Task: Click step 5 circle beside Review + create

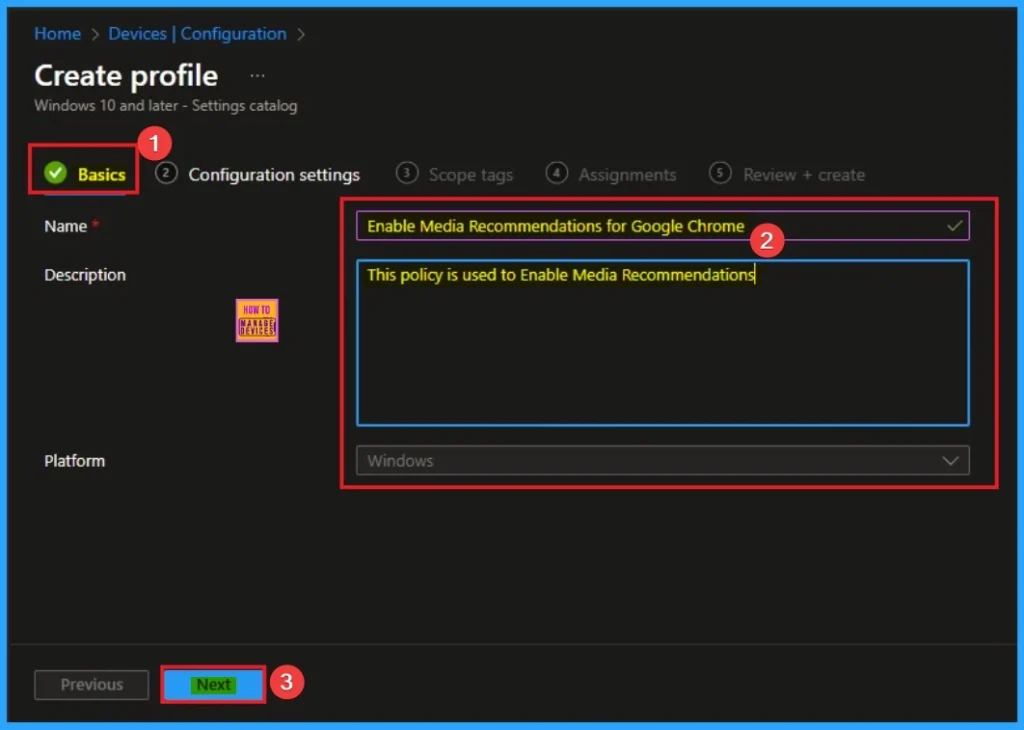Action: (x=718, y=173)
